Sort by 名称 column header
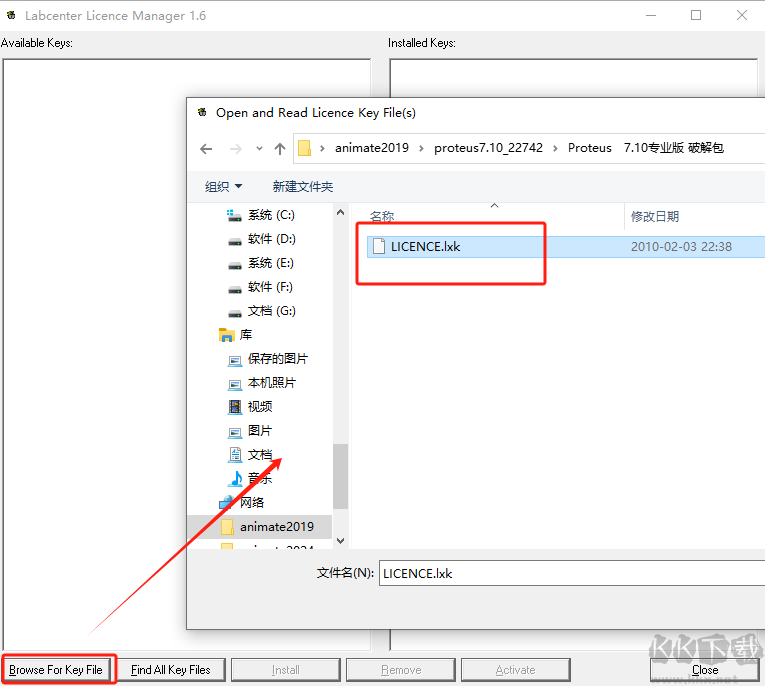The width and height of the screenshot is (765, 686). coord(382,216)
